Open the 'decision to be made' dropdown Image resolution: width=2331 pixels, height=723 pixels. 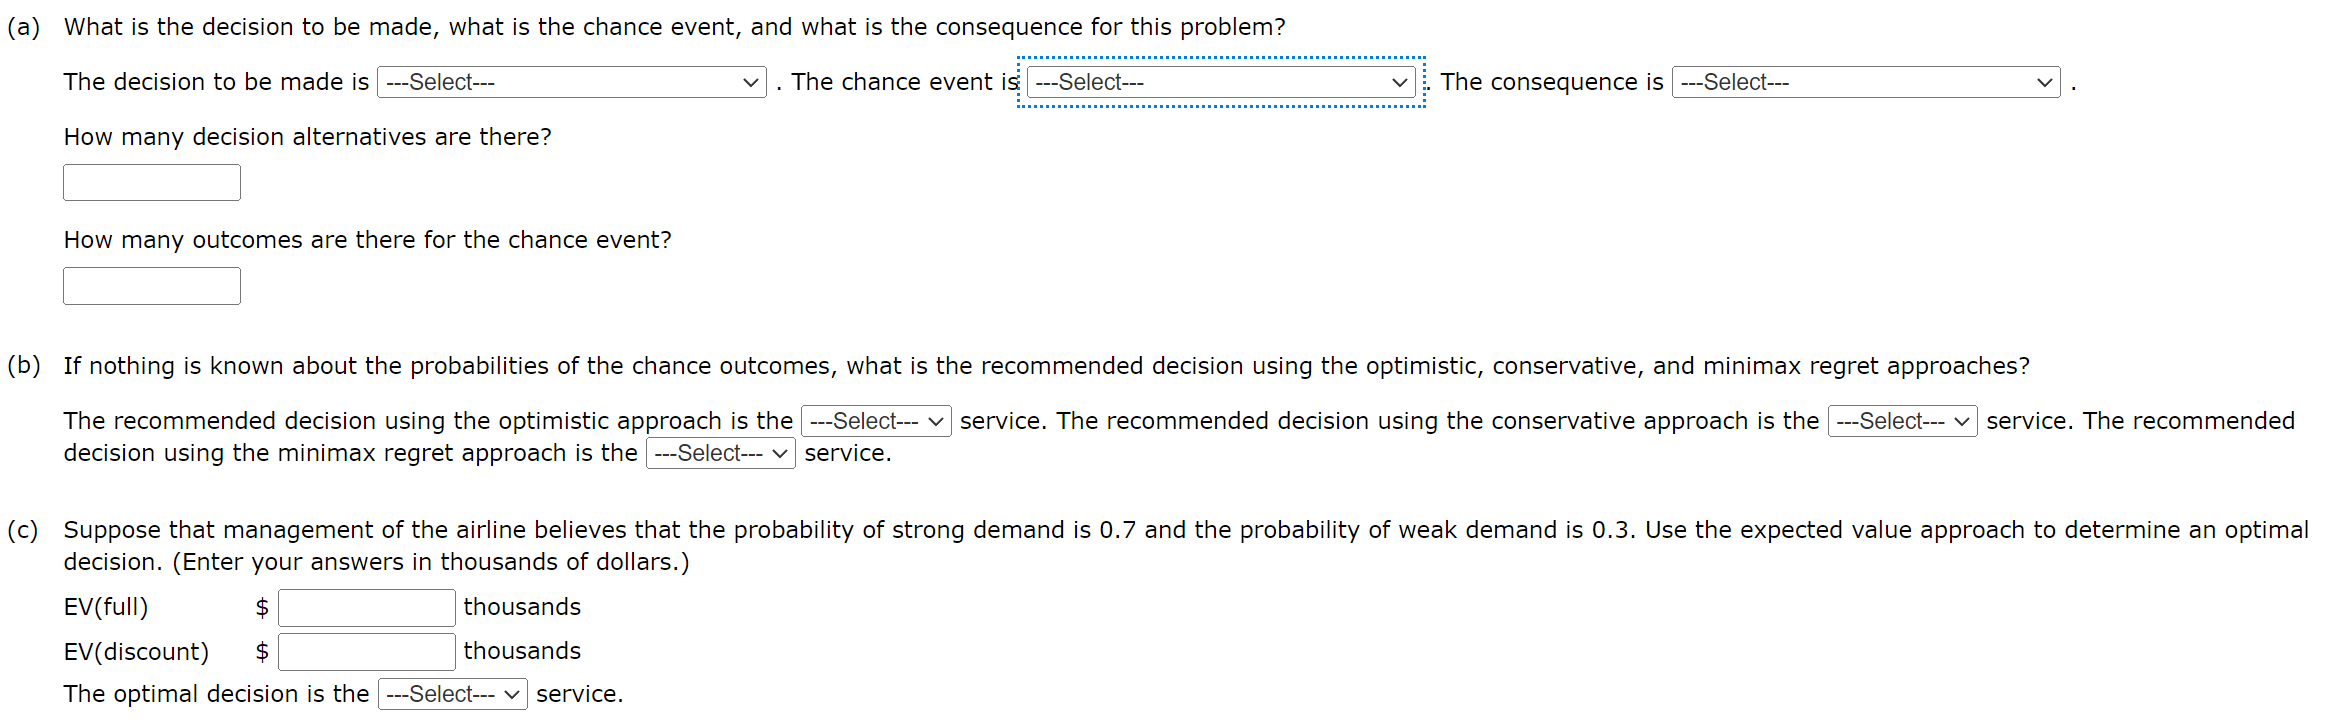[571, 82]
